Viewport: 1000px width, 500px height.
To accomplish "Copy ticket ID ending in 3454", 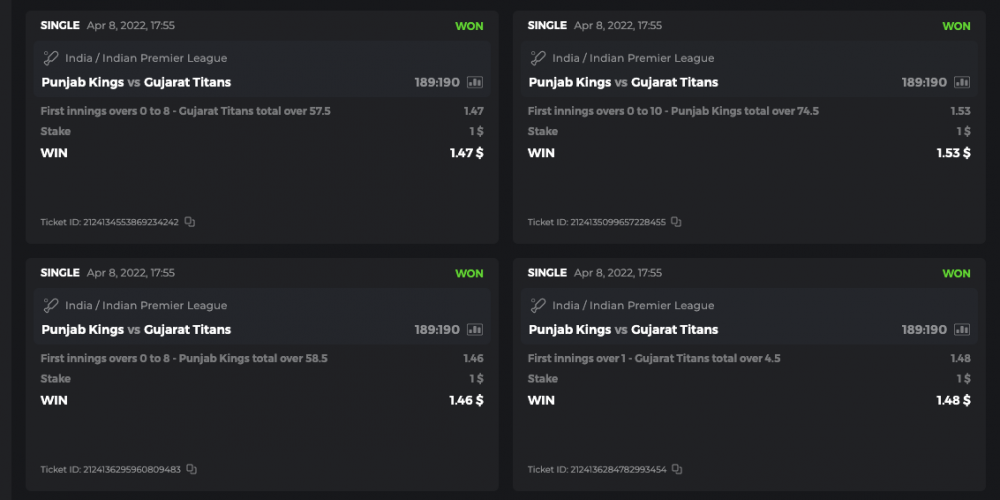I will pos(677,469).
